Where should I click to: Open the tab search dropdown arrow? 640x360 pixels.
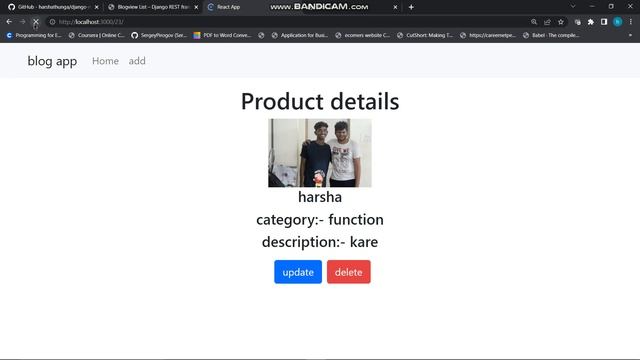573,7
